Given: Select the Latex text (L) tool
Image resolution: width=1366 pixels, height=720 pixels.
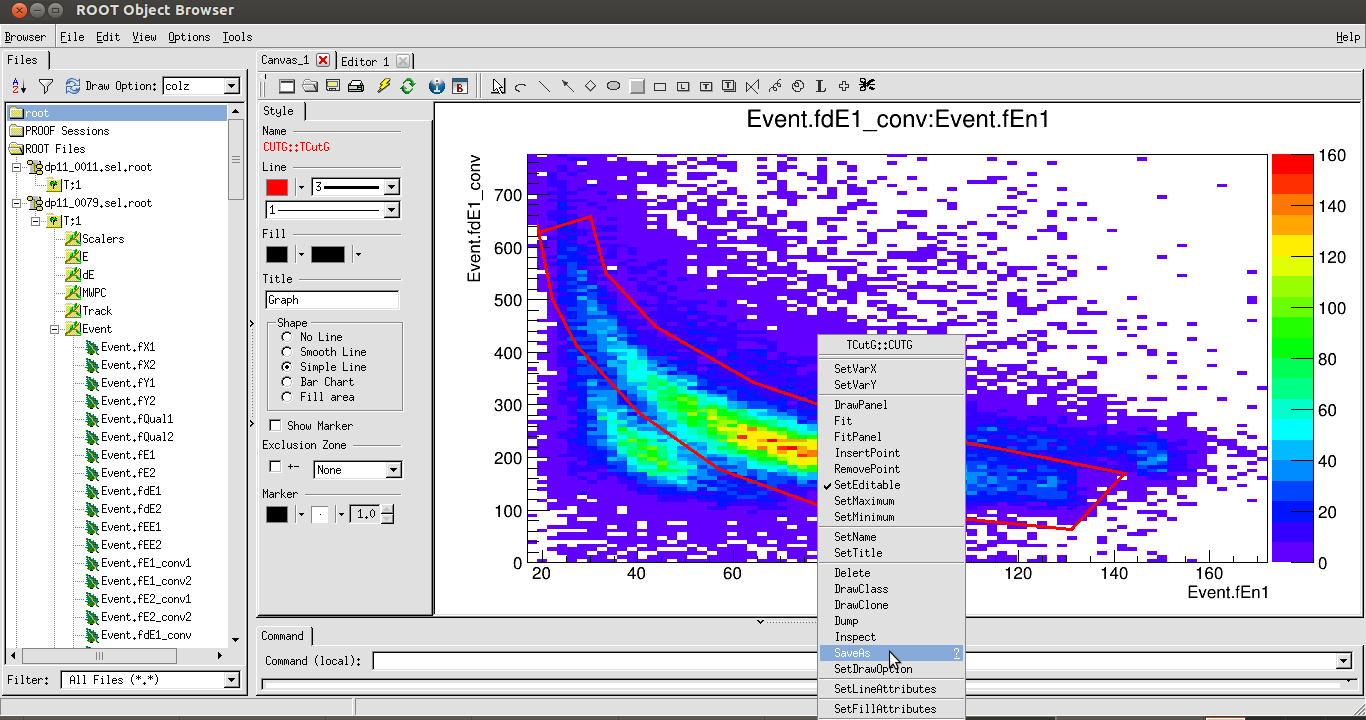Looking at the screenshot, I should pyautogui.click(x=821, y=86).
